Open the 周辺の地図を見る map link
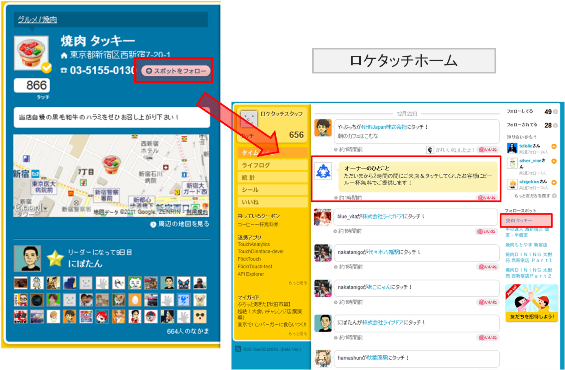The height and width of the screenshot is (370, 565). point(183,224)
